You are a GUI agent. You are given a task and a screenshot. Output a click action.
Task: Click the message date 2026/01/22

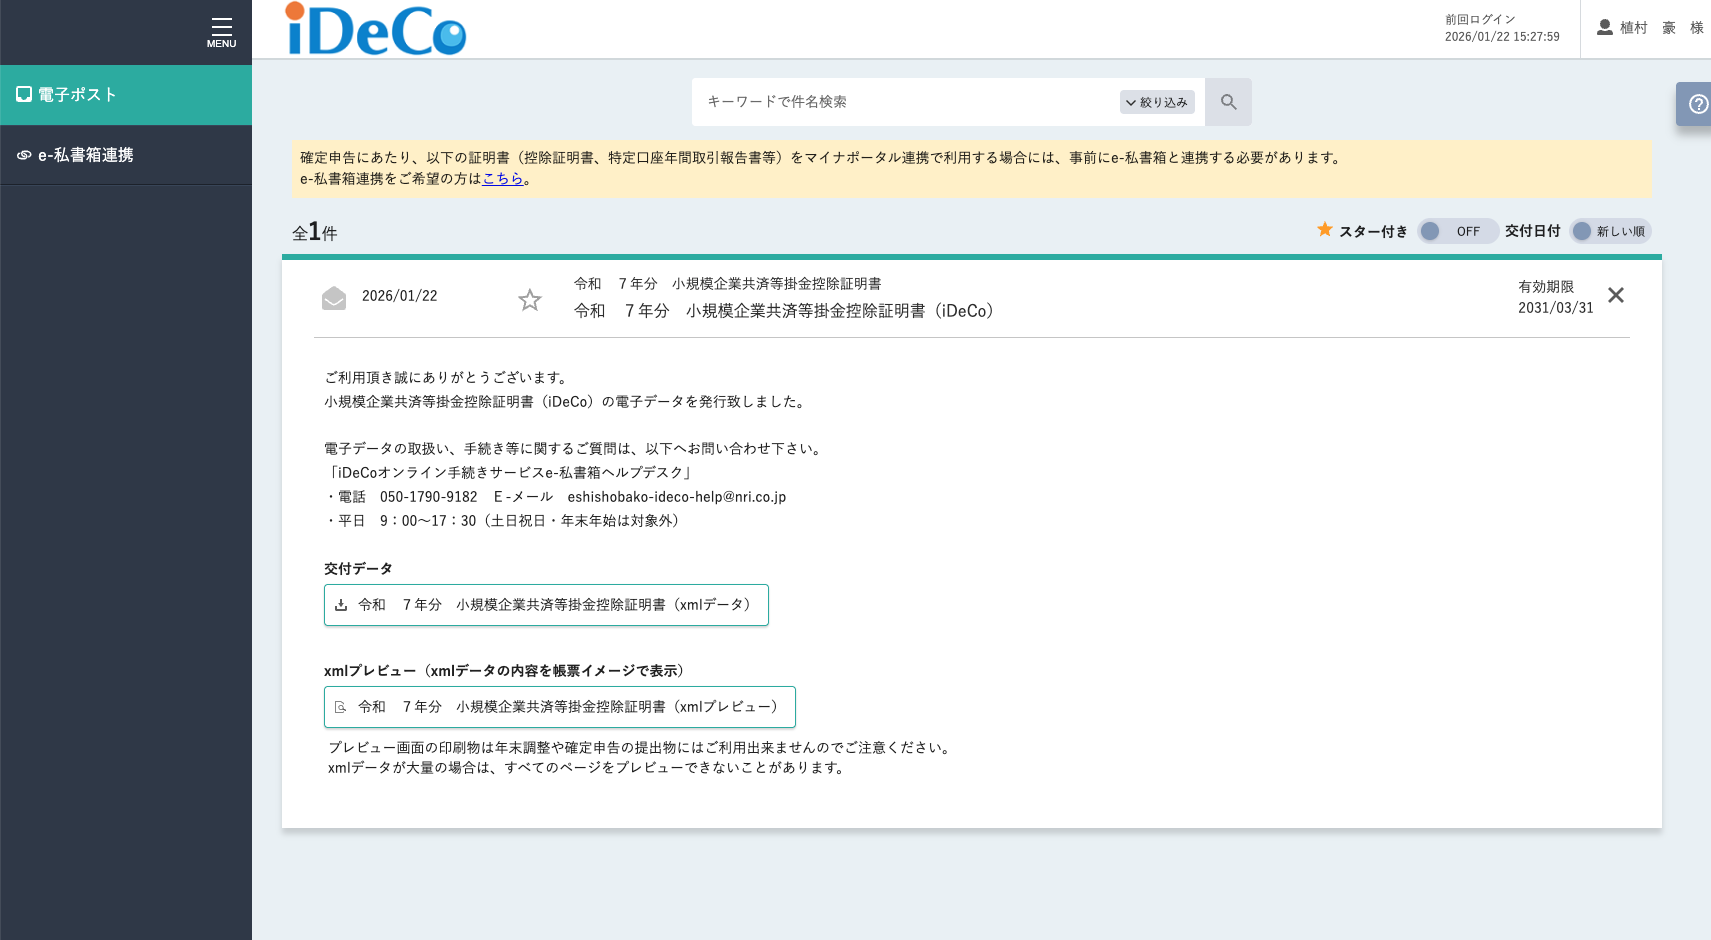[399, 296]
